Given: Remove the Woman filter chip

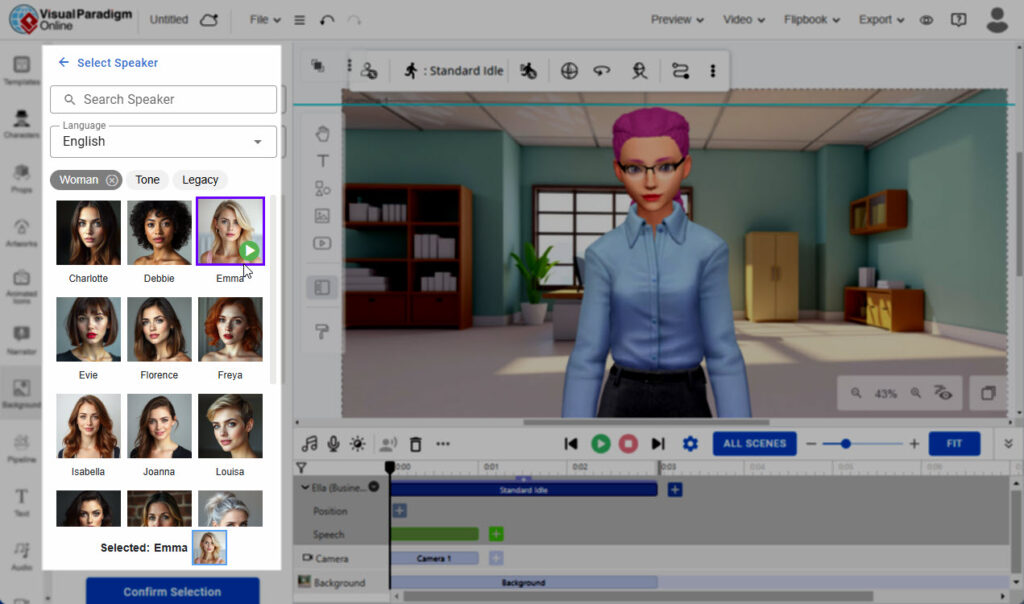Looking at the screenshot, I should pos(110,180).
